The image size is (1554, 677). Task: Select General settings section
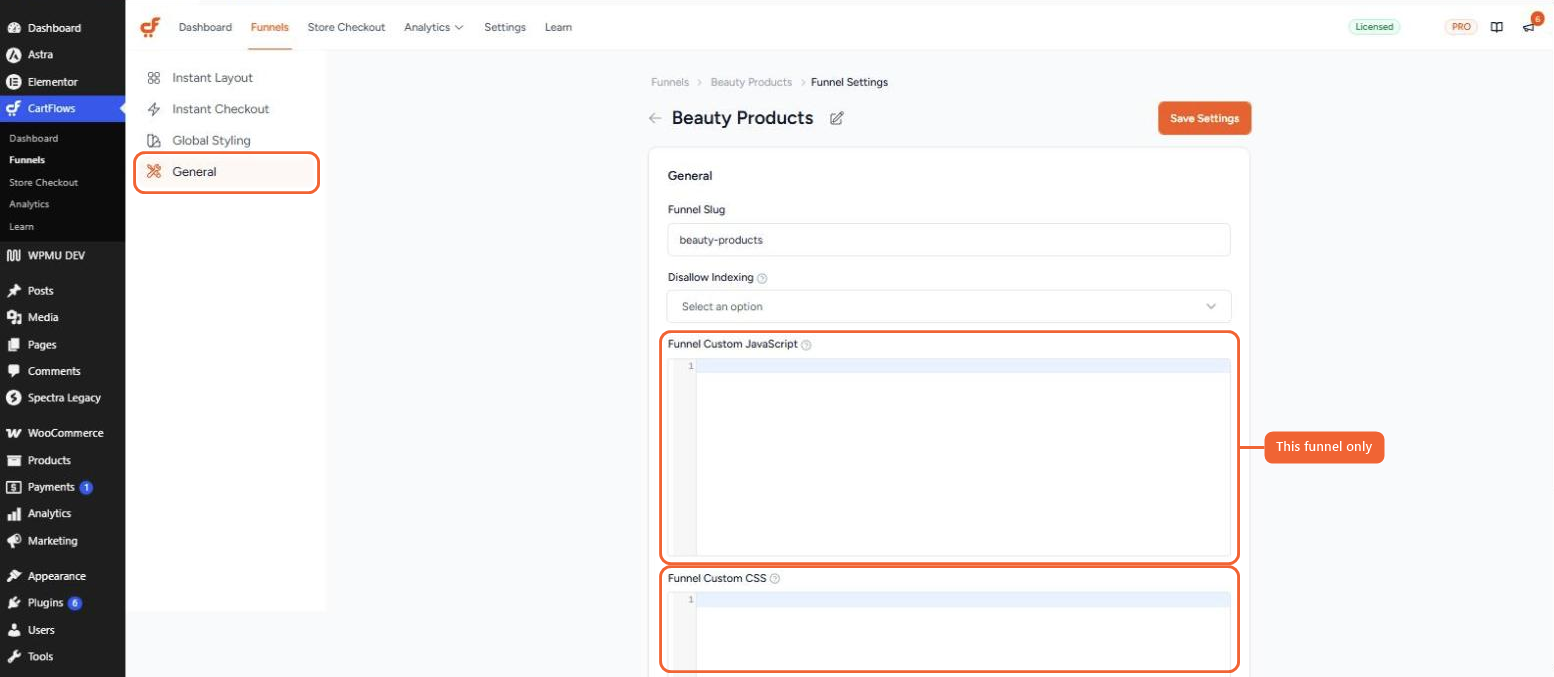226,172
